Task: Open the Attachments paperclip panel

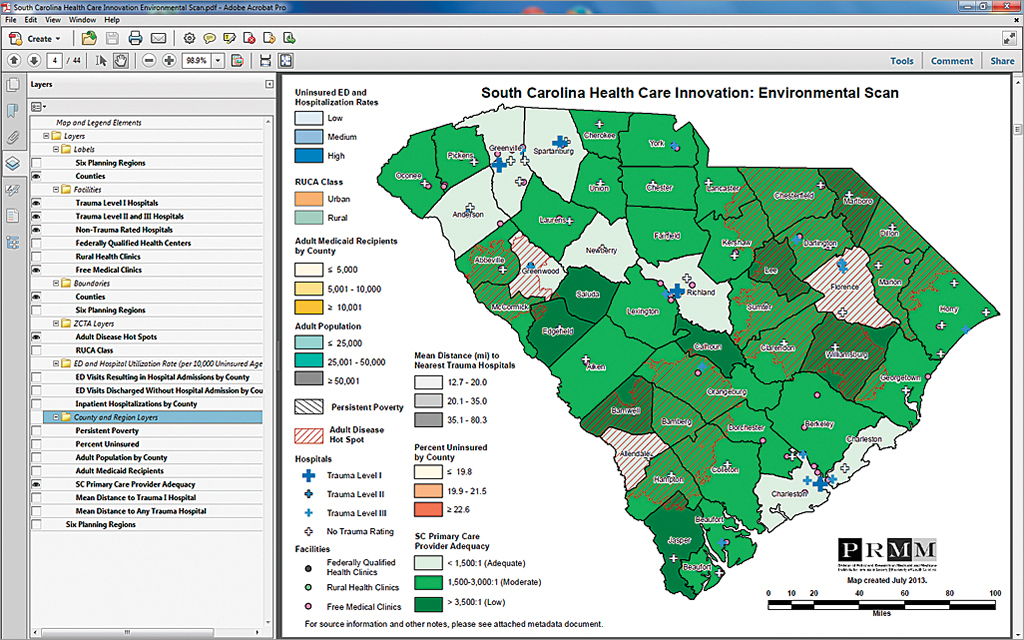Action: [12, 138]
